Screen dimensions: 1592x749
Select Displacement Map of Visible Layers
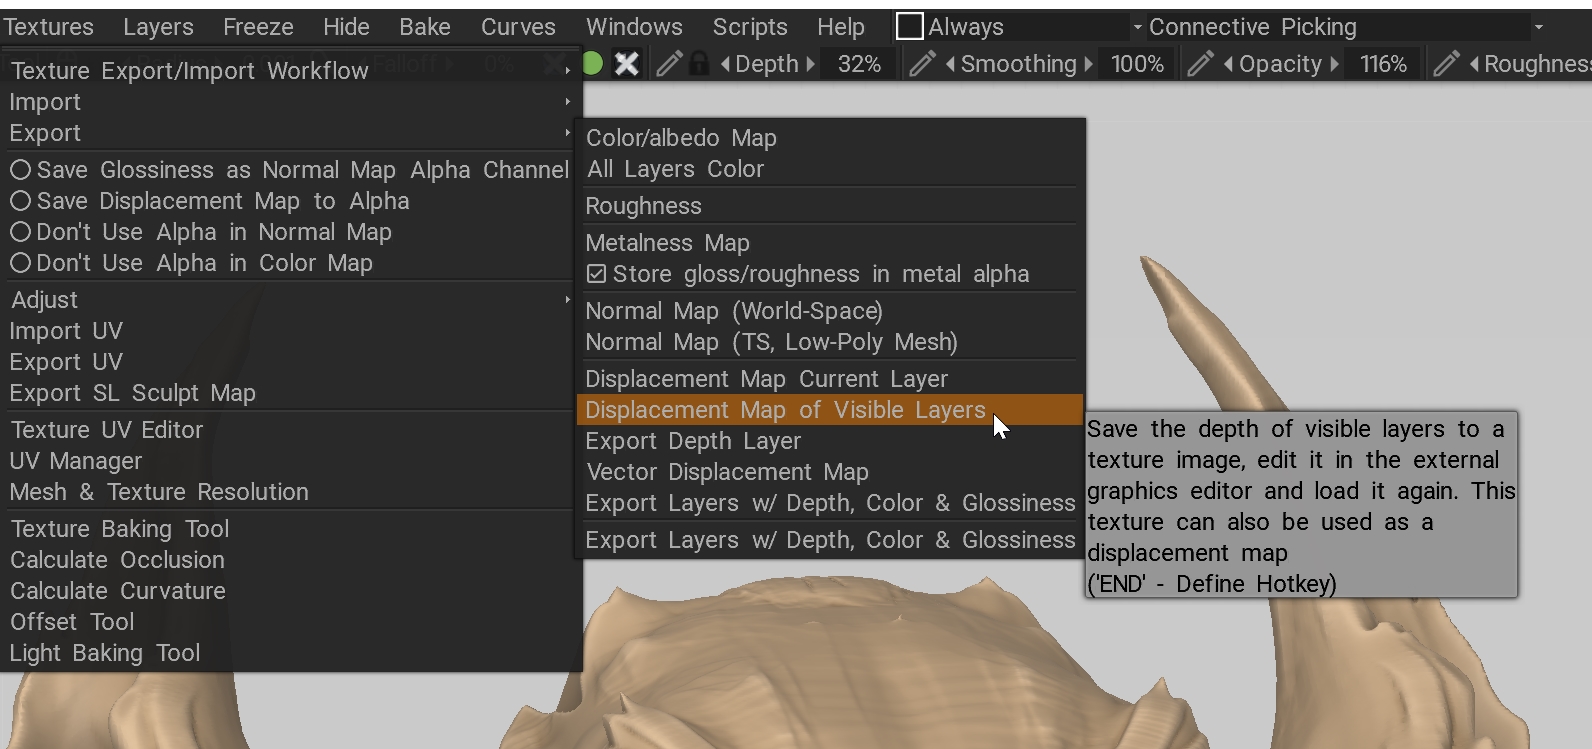pyautogui.click(x=829, y=410)
